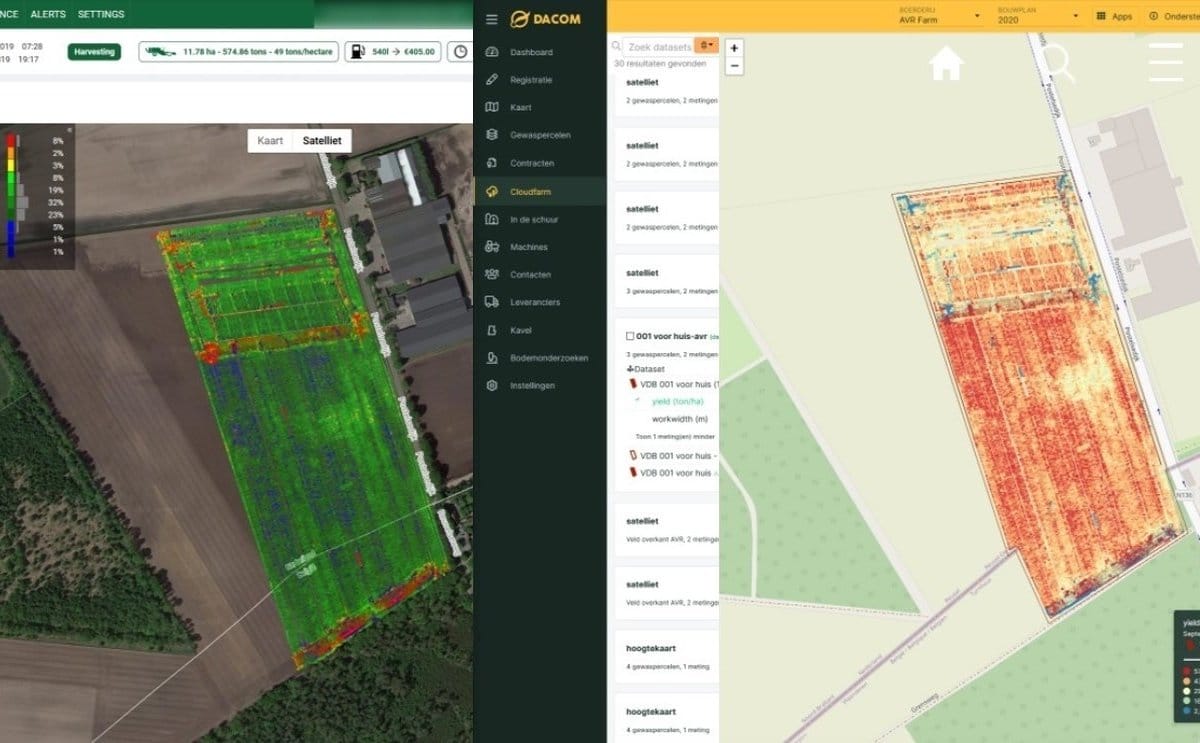
Task: Click the Apps grid icon
Action: click(1101, 16)
